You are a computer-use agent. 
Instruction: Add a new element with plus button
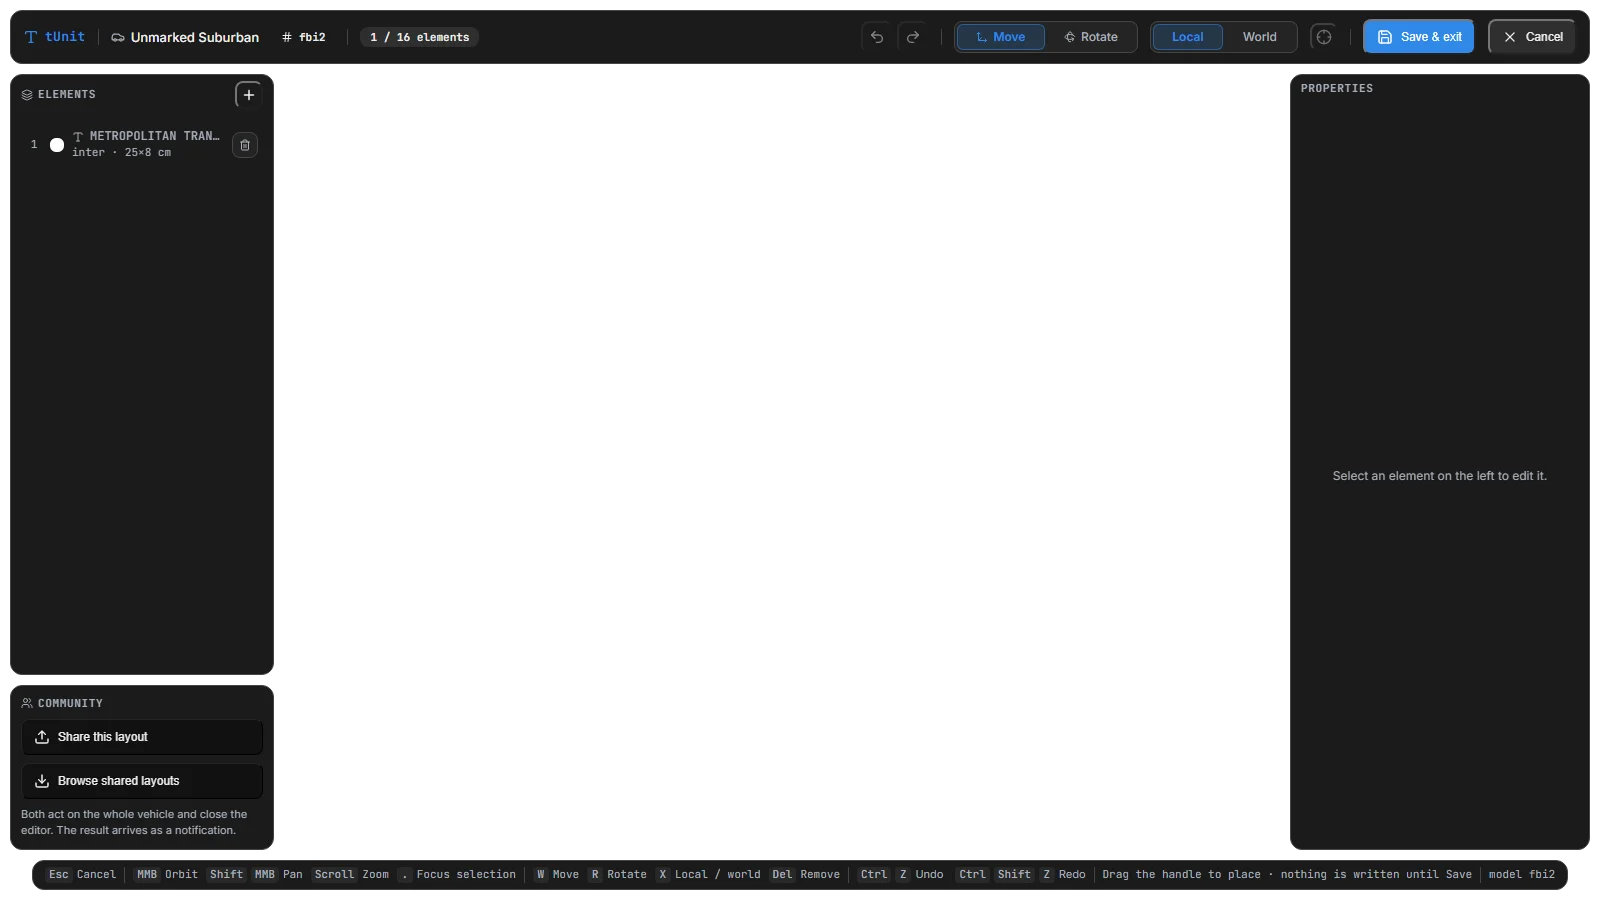(249, 95)
